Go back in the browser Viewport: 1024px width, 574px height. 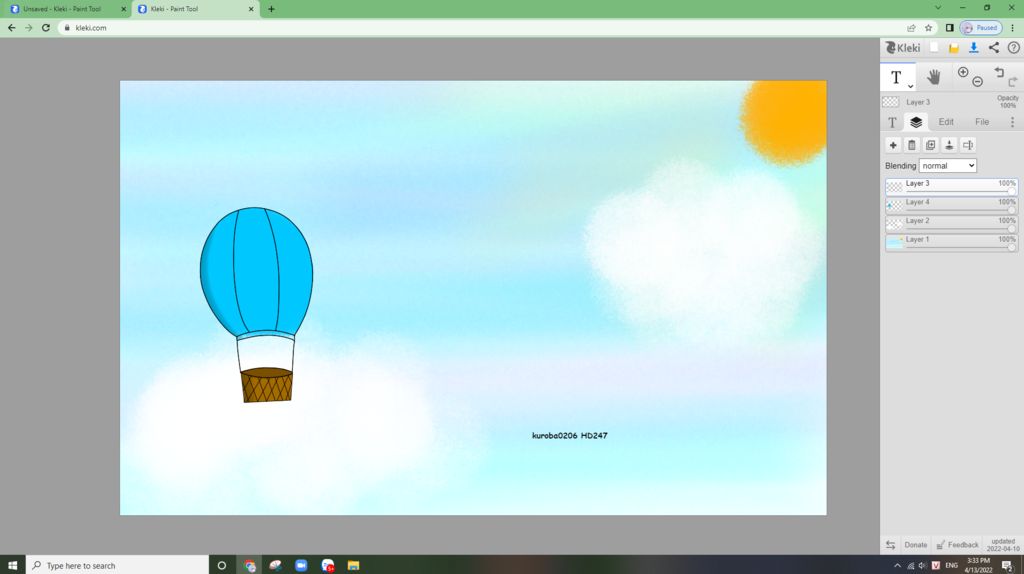11,28
